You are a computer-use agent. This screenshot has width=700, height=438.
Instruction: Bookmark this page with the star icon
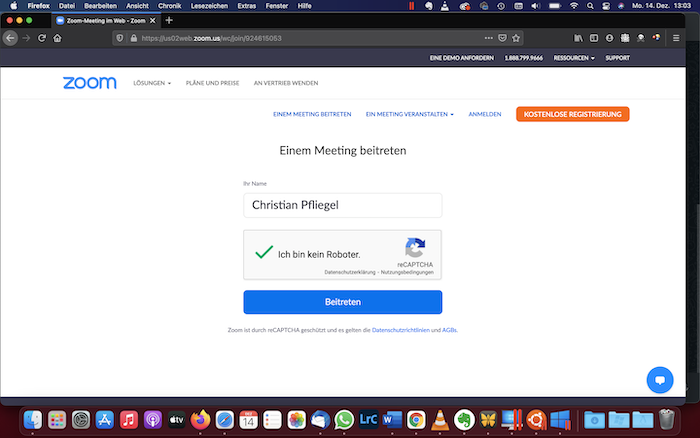(516, 38)
